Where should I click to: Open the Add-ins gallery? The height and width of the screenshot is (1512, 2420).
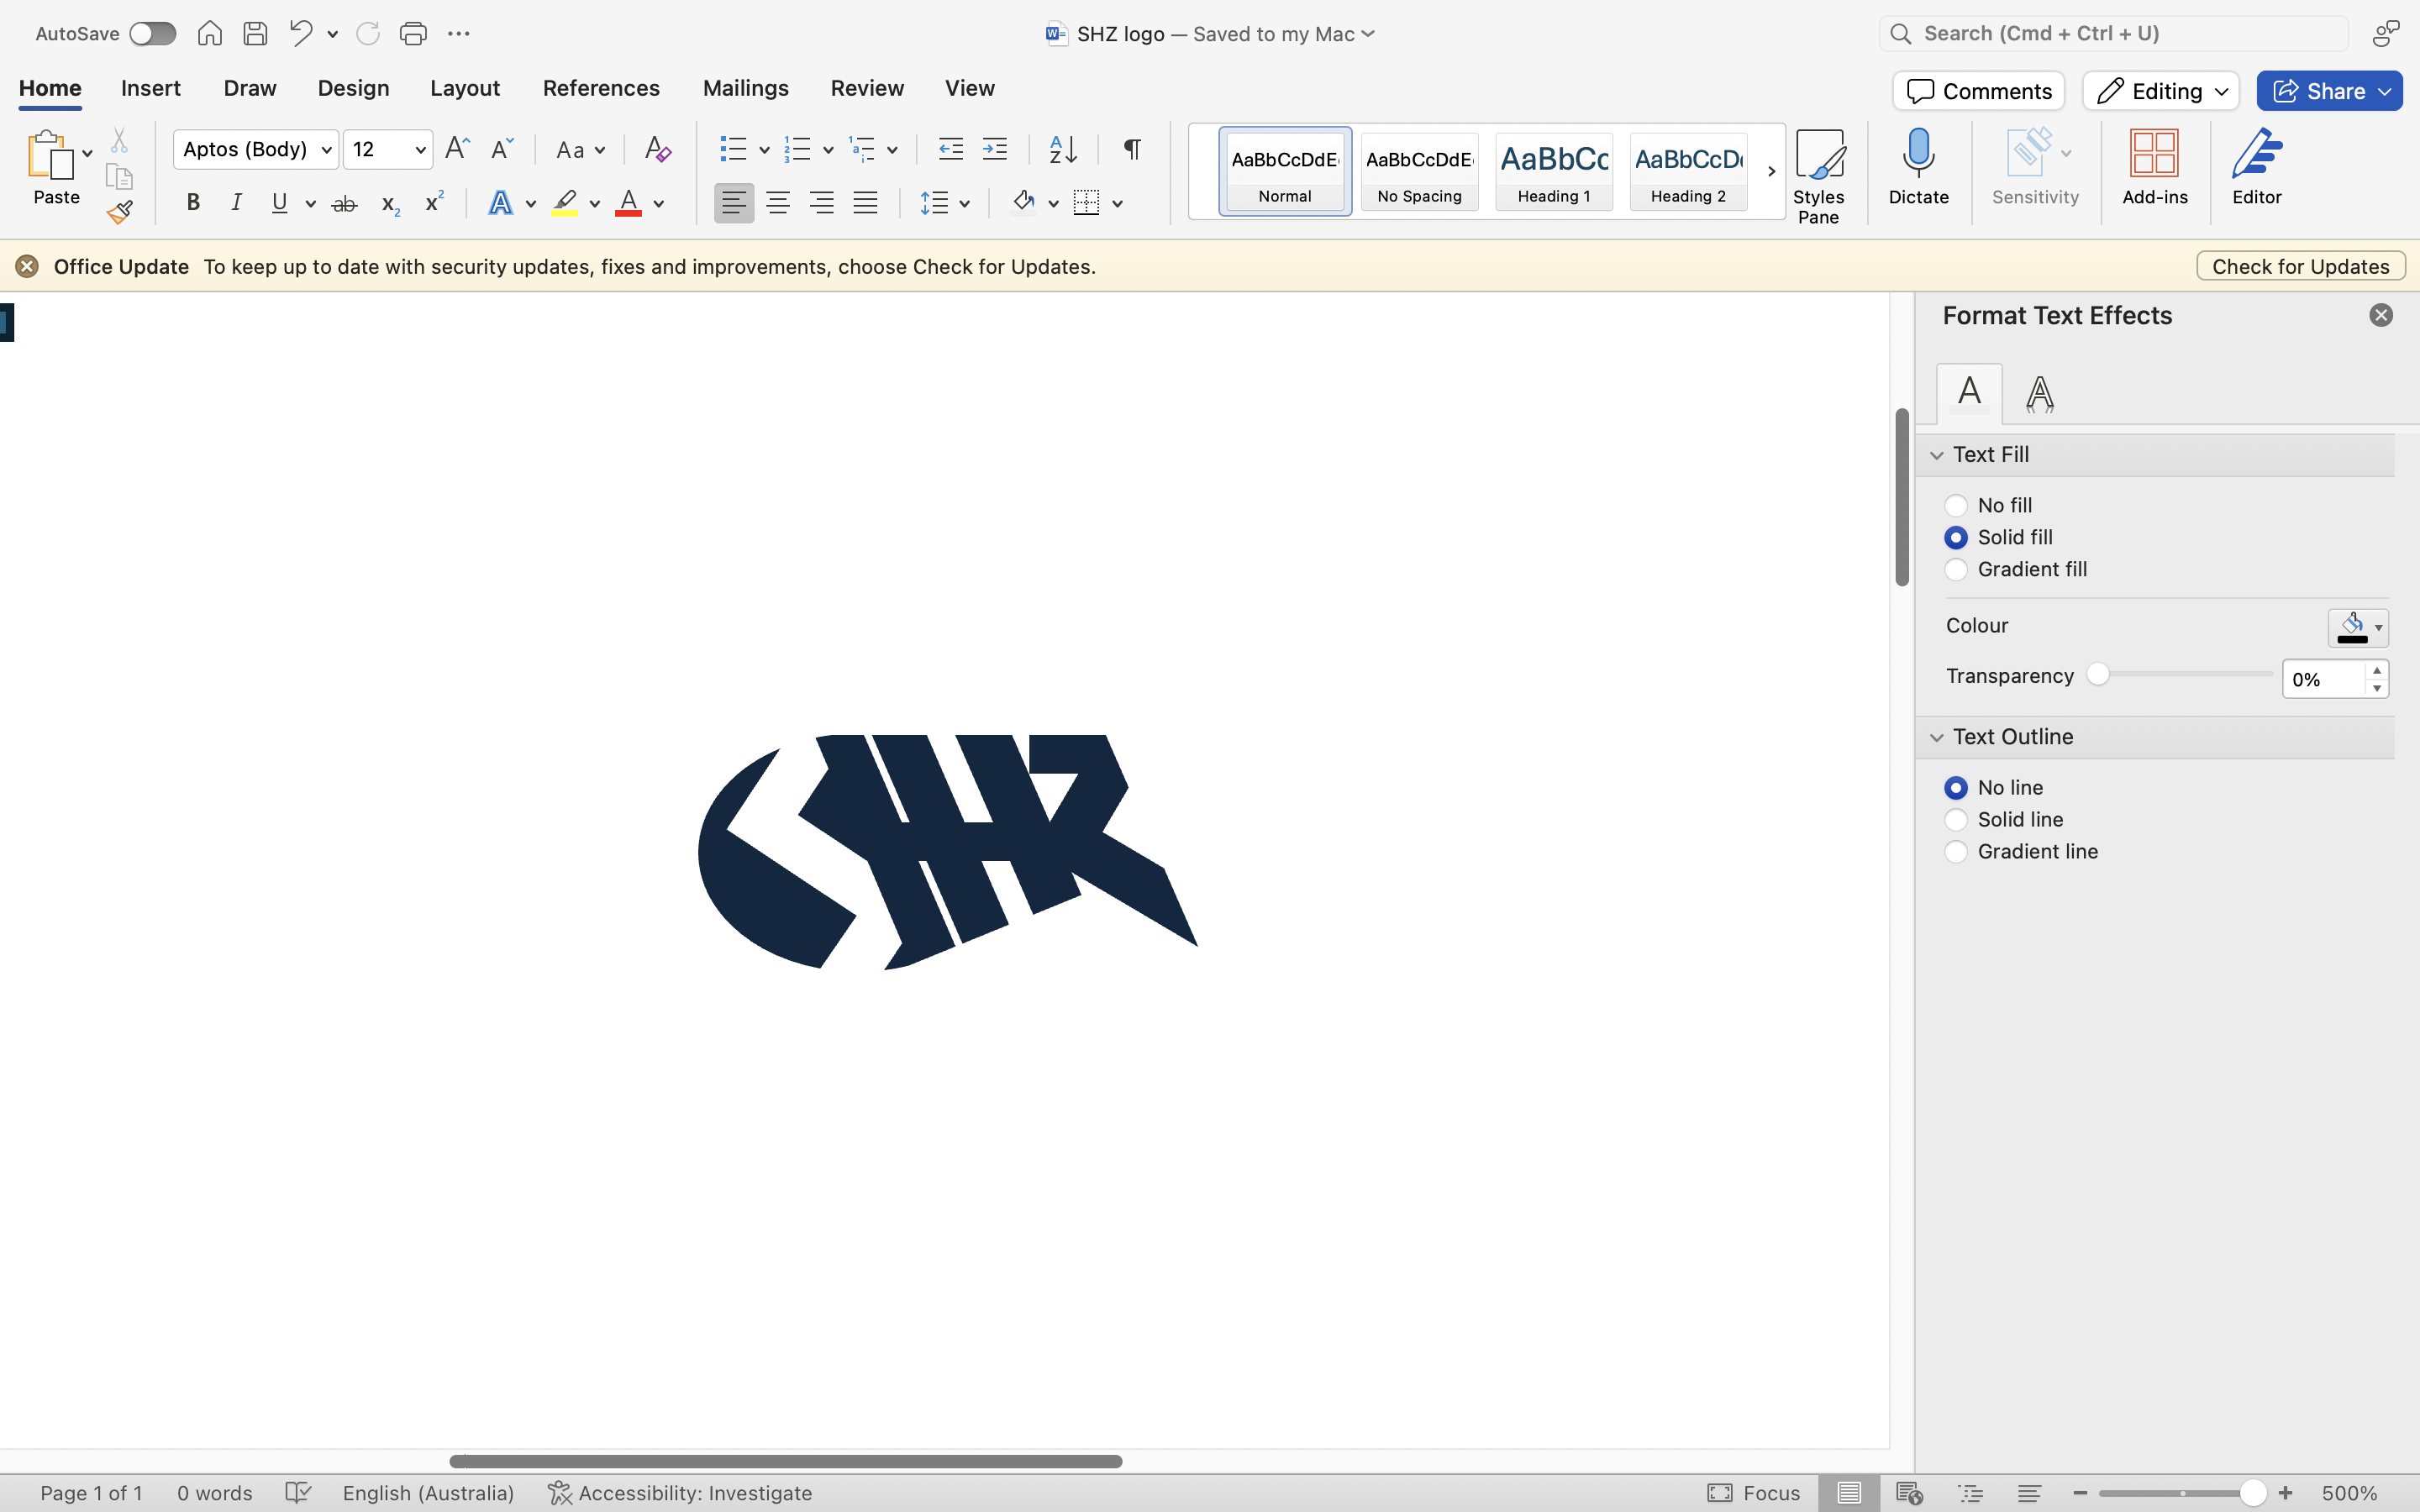pyautogui.click(x=2154, y=167)
